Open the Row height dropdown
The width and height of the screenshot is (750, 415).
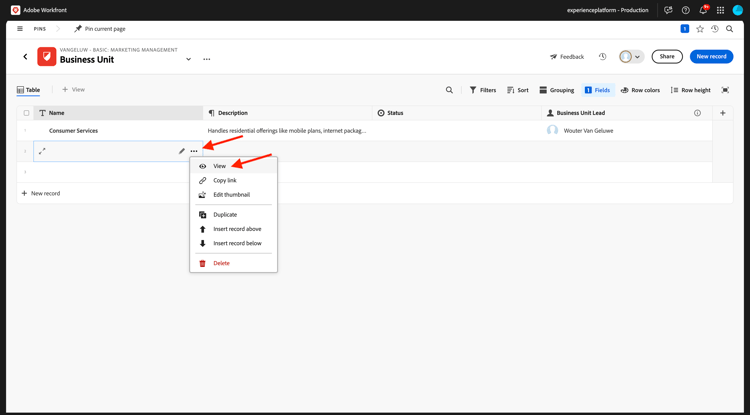pos(690,90)
